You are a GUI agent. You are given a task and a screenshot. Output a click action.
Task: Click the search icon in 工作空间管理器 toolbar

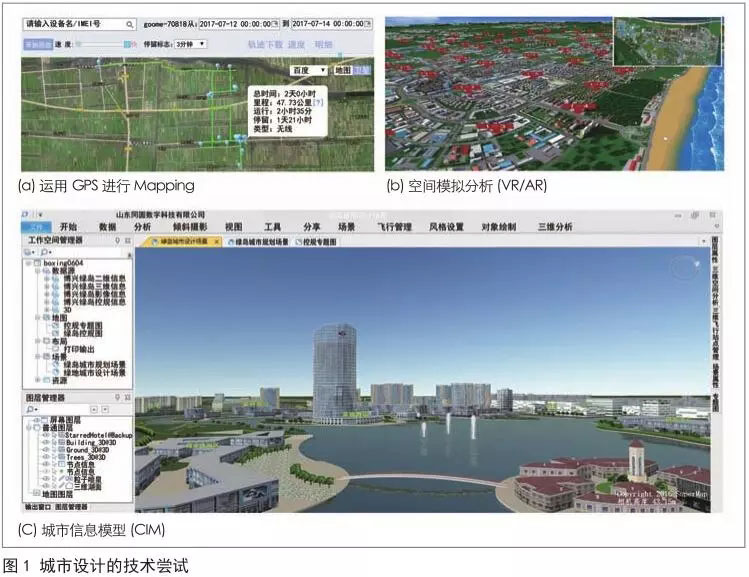pyautogui.click(x=46, y=252)
